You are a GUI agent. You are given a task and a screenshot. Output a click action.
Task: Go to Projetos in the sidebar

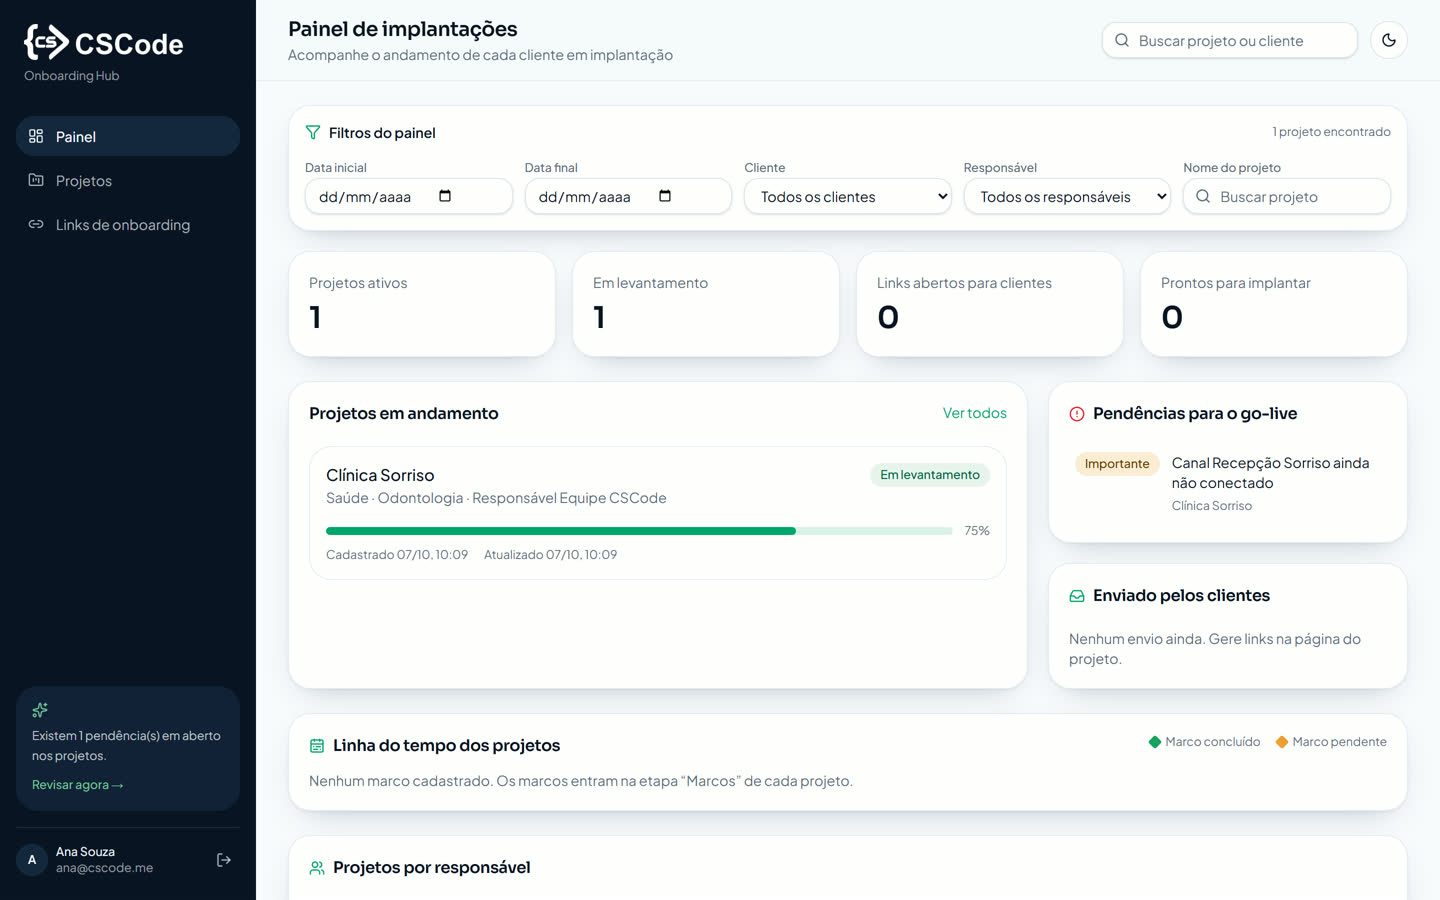pyautogui.click(x=128, y=180)
